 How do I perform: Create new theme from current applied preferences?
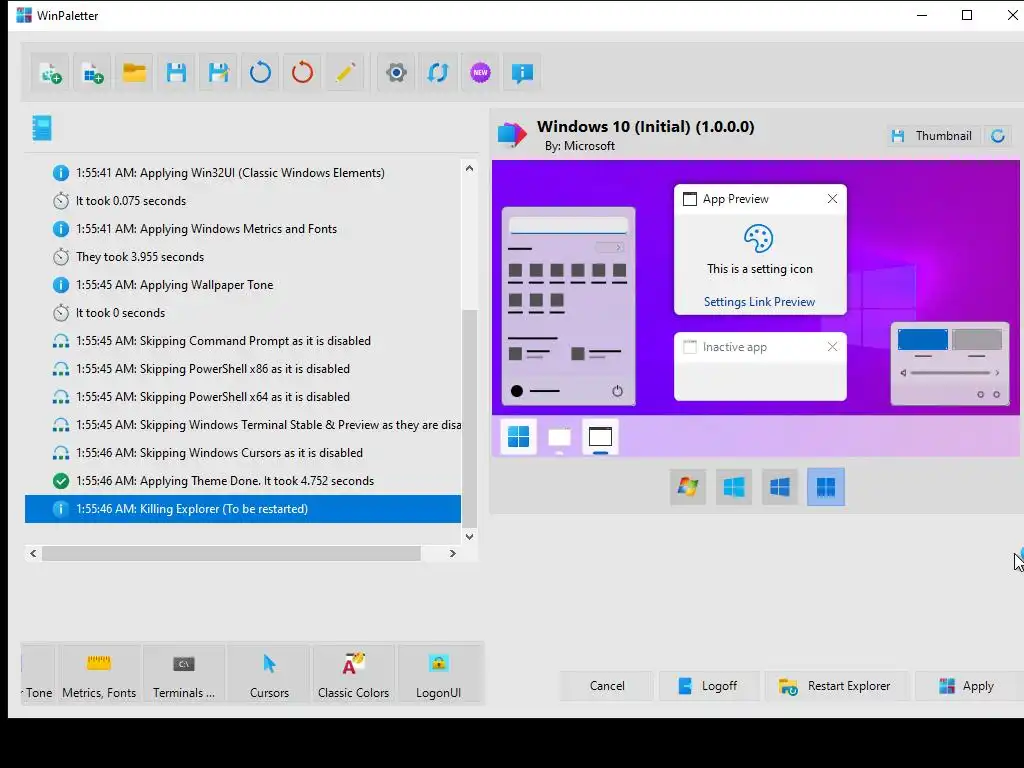pos(51,73)
